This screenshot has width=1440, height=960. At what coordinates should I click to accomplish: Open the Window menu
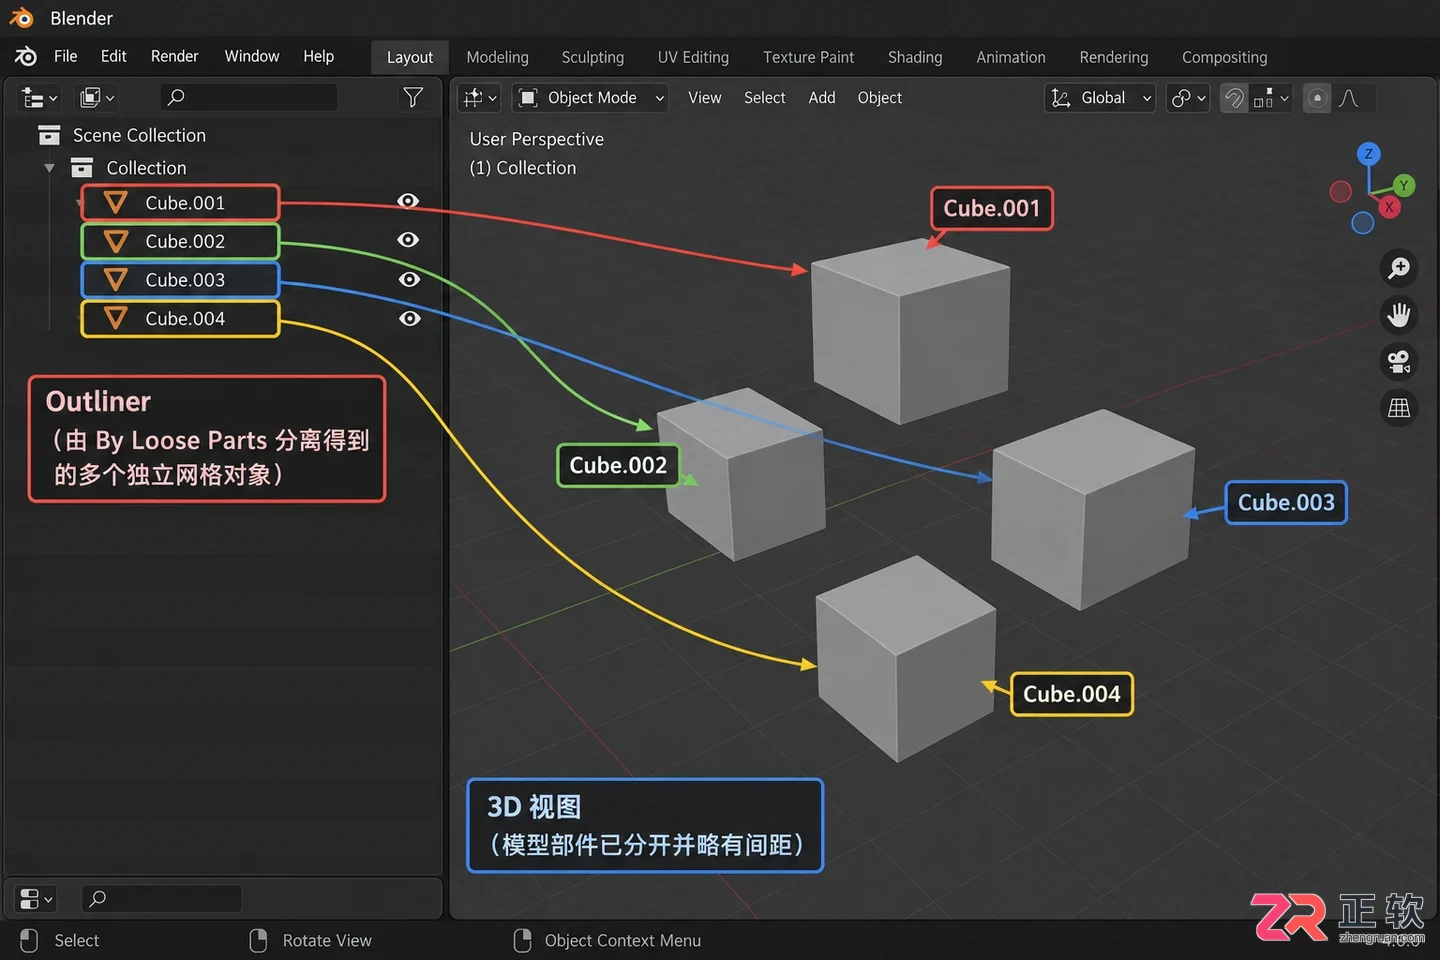pos(252,56)
